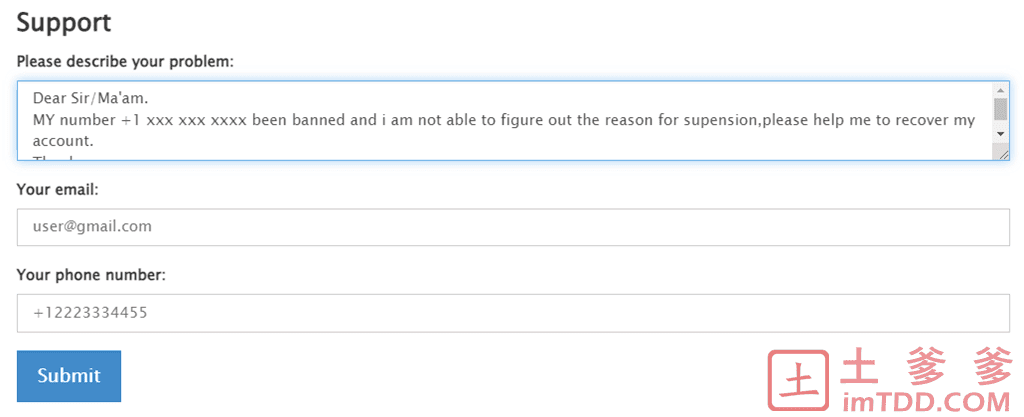Click the scrollbar thumb in the problem textarea
1024x417 pixels.
[1000, 108]
